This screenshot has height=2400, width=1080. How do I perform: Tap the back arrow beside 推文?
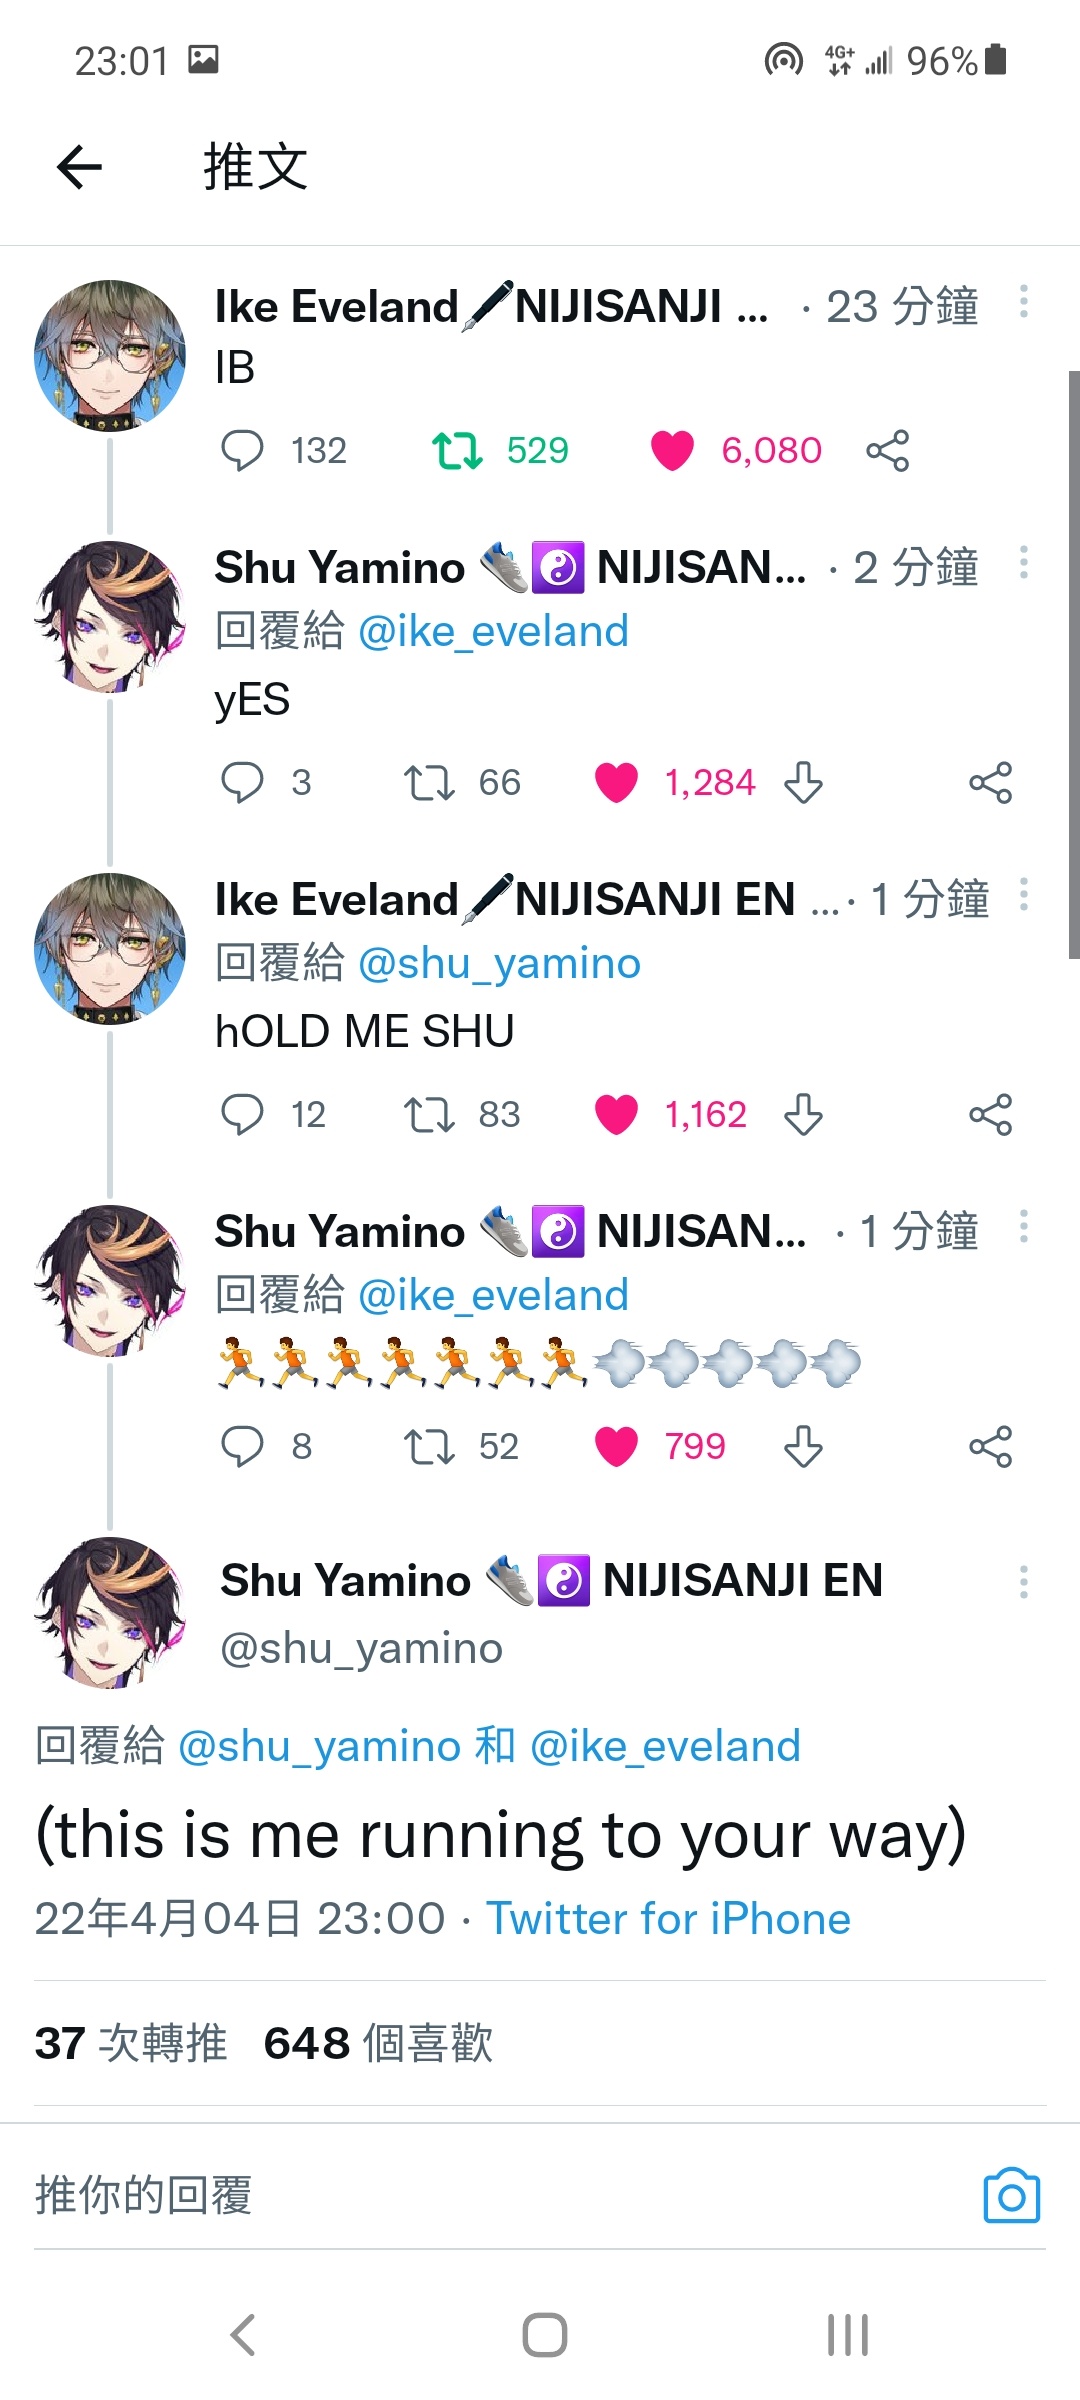pos(80,166)
